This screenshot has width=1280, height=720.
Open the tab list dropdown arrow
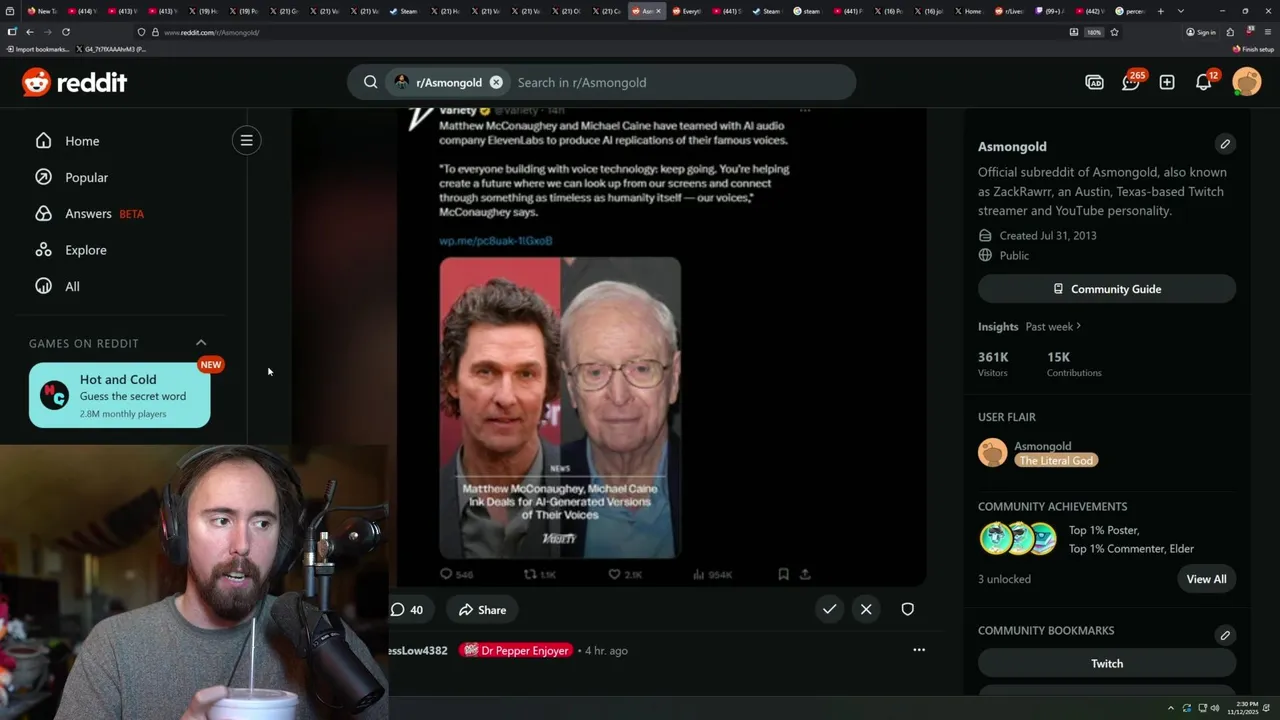(1181, 11)
